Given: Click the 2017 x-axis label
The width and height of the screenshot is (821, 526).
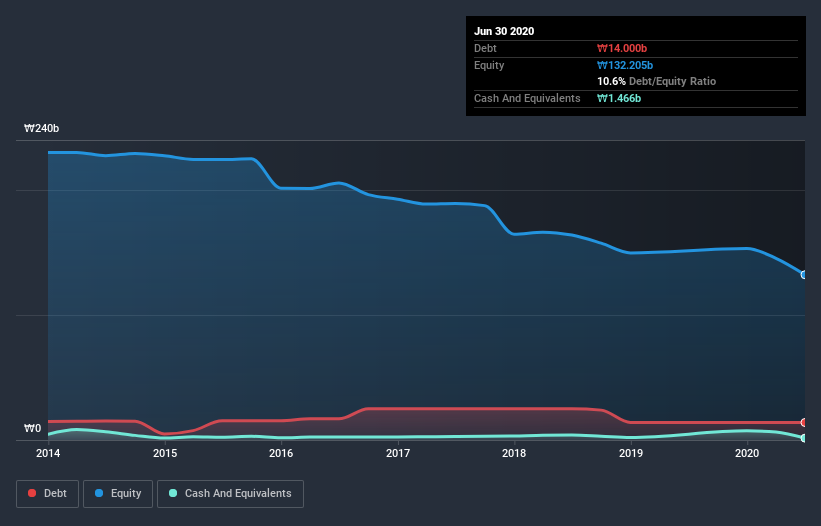Looking at the screenshot, I should coord(398,453).
